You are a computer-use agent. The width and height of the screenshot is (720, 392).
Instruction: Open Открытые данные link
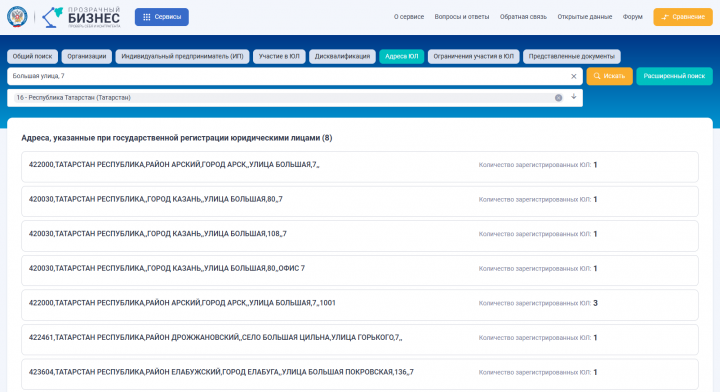[x=585, y=17]
